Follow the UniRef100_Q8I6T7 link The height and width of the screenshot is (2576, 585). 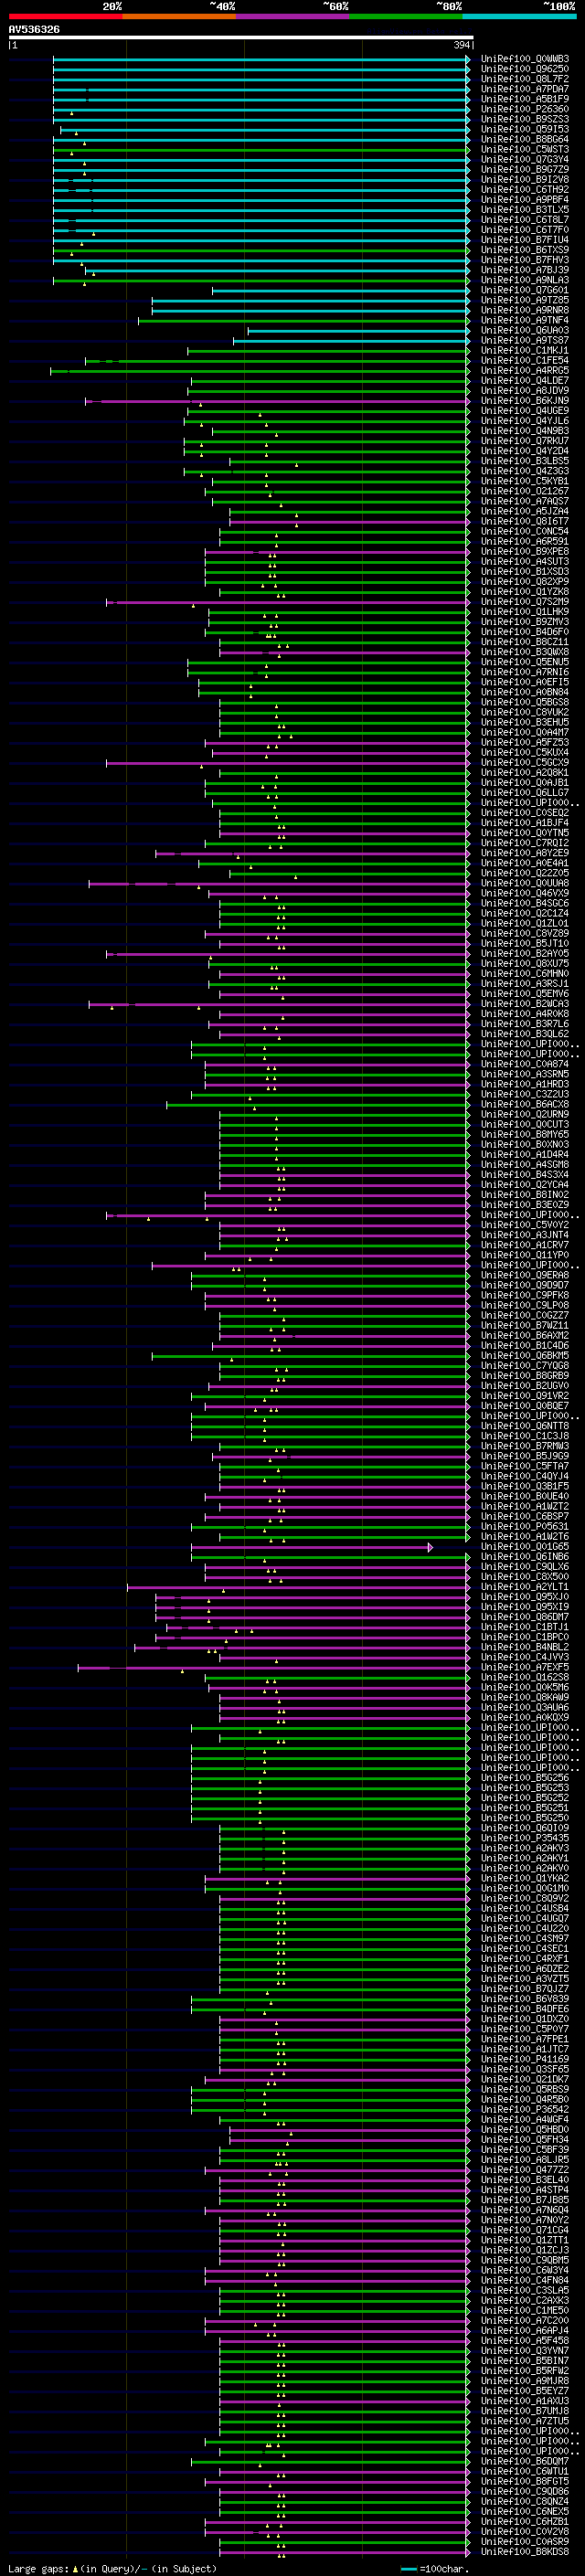click(525, 521)
